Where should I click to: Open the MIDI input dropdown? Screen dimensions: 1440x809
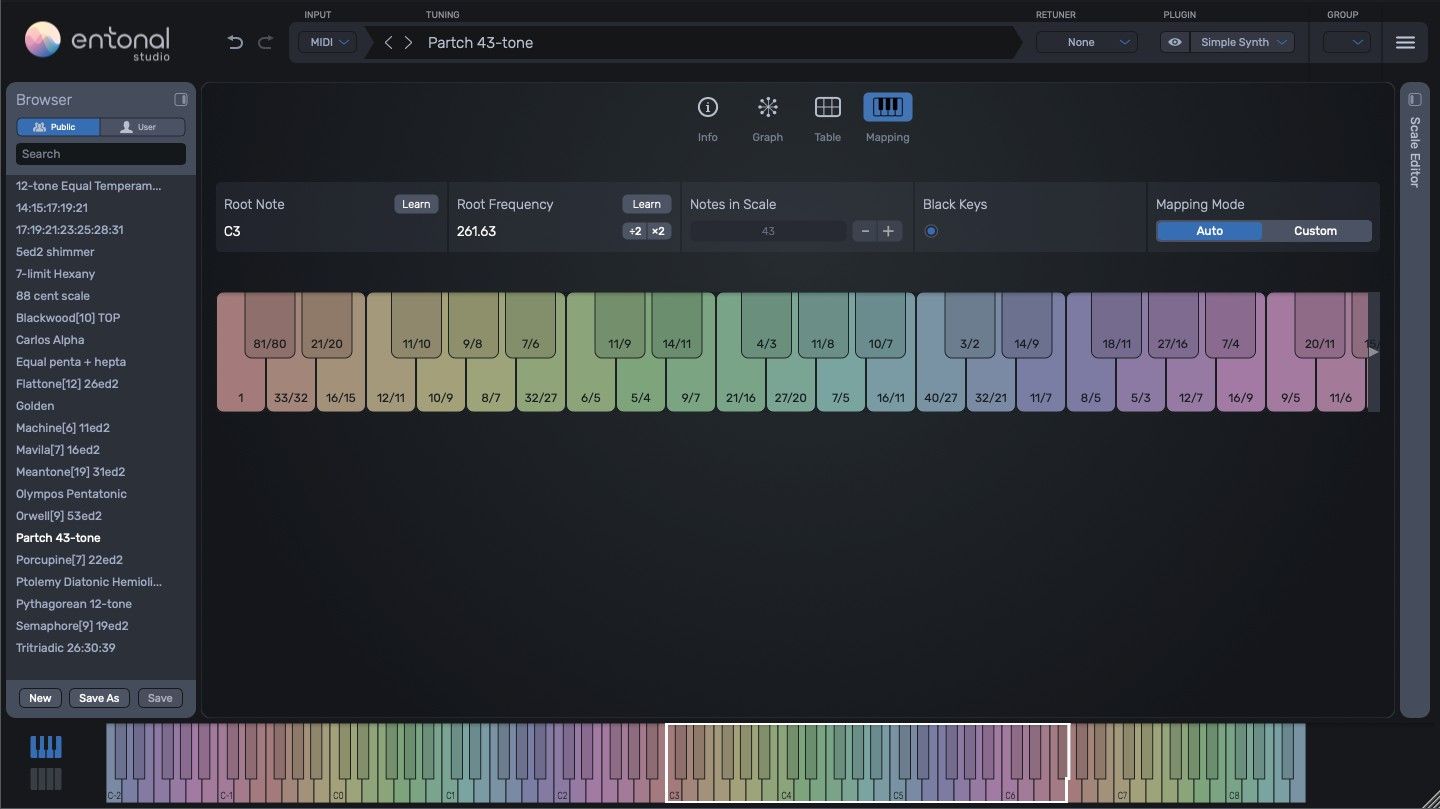tap(328, 42)
